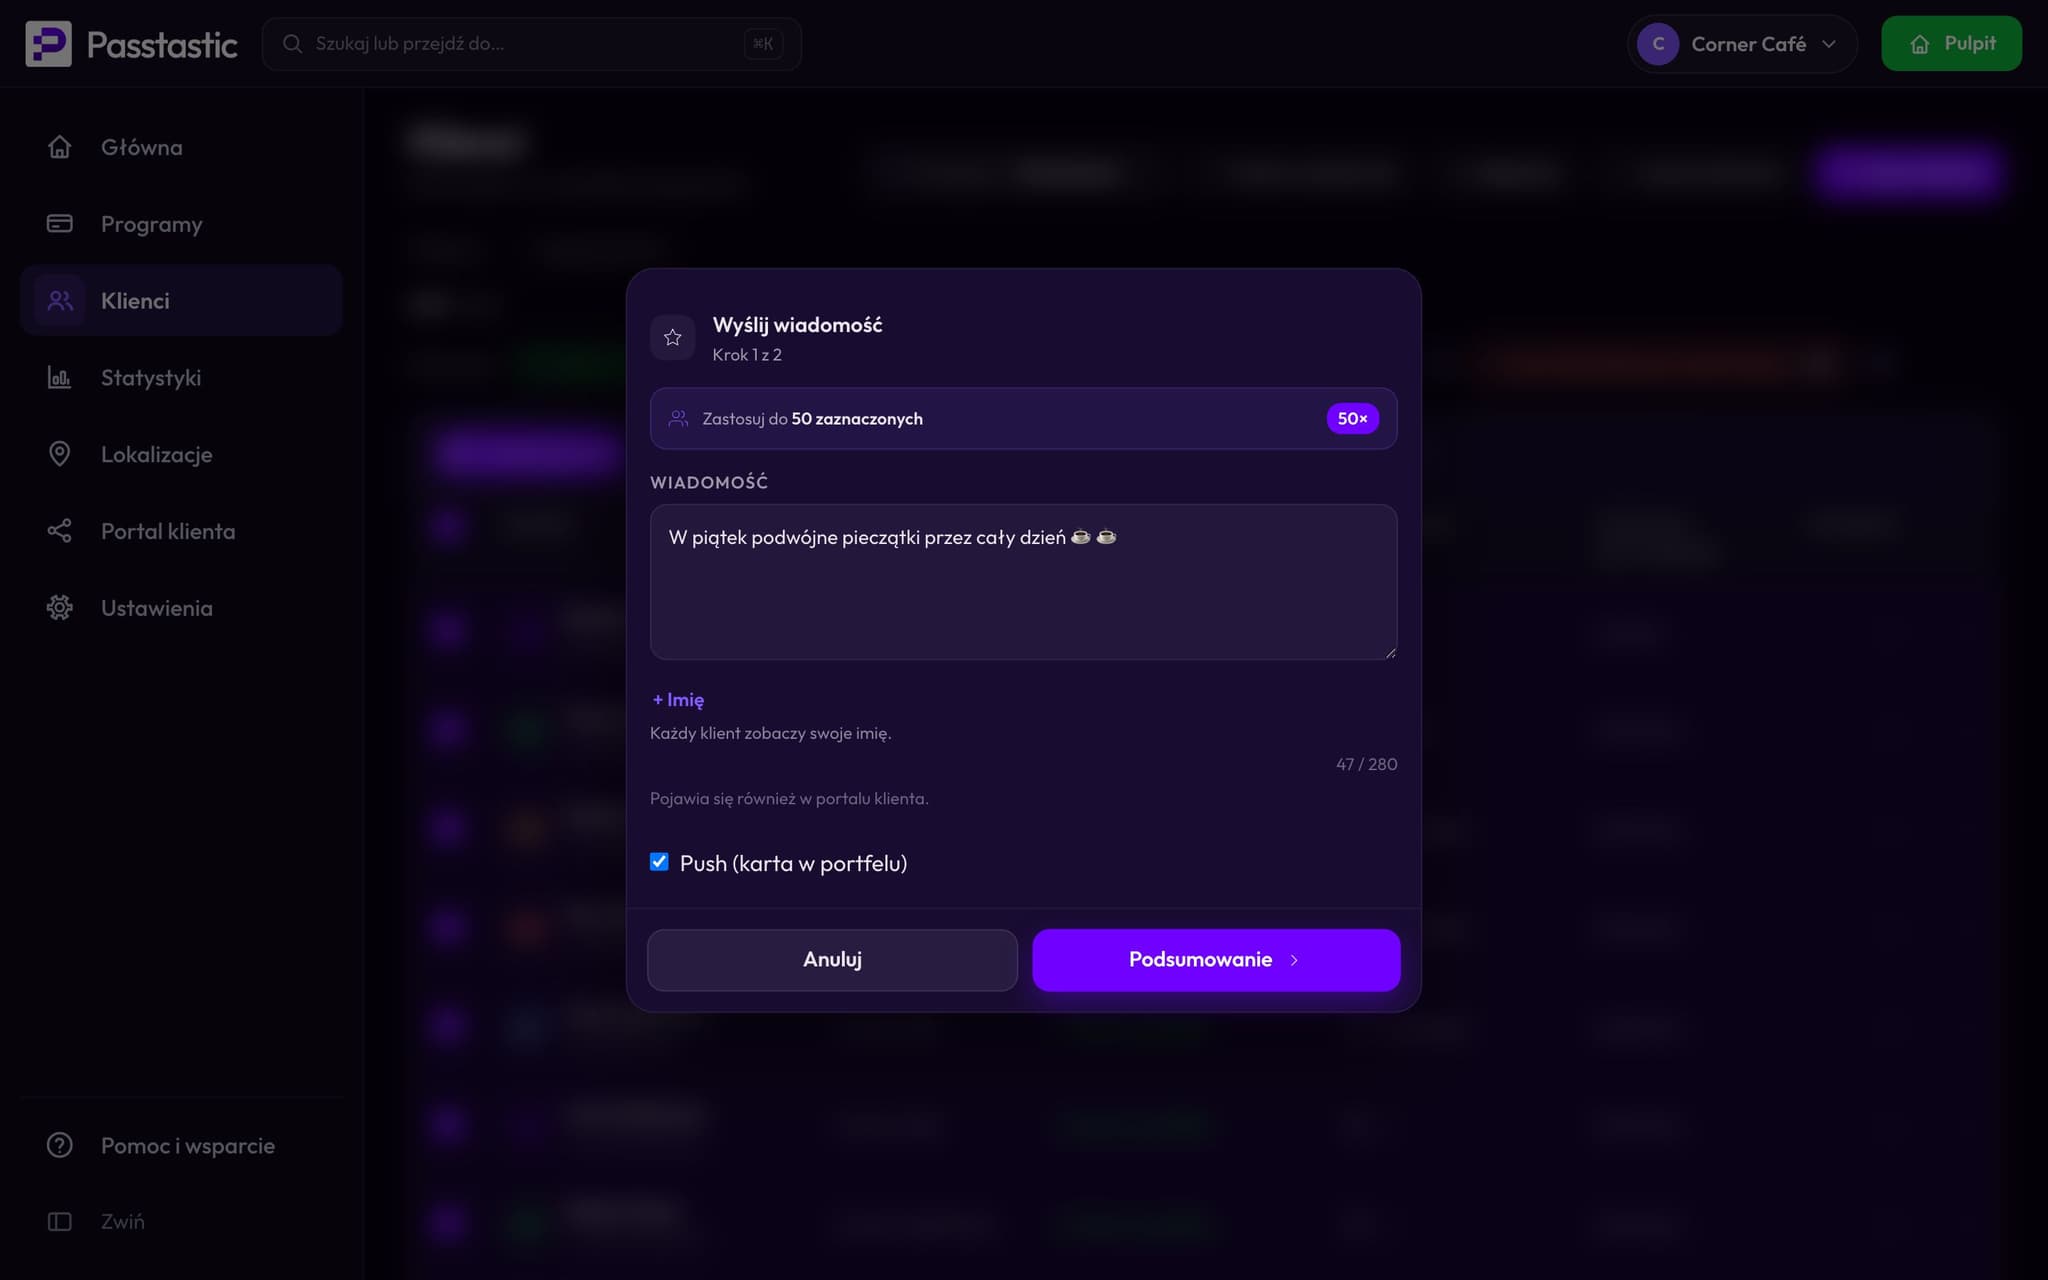The height and width of the screenshot is (1280, 2048).
Task: Click the Szukaj lub przejdź do search field
Action: [531, 44]
